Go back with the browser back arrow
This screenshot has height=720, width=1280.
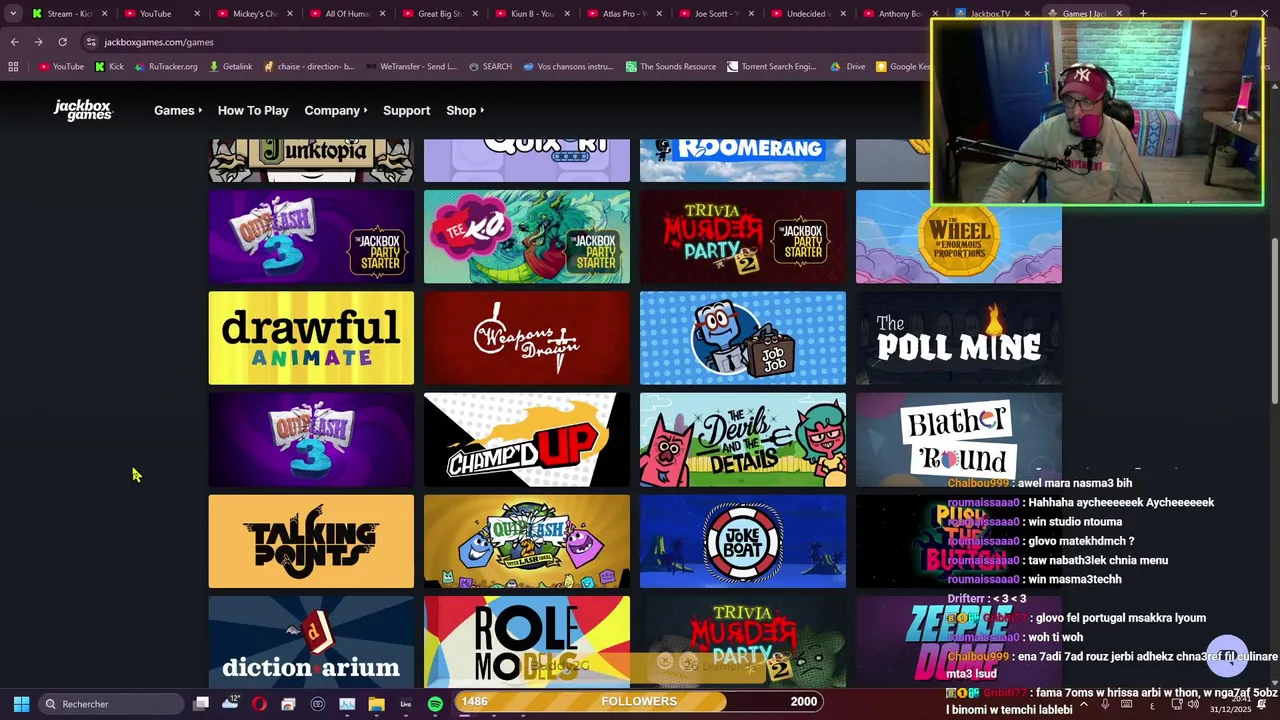point(14,42)
